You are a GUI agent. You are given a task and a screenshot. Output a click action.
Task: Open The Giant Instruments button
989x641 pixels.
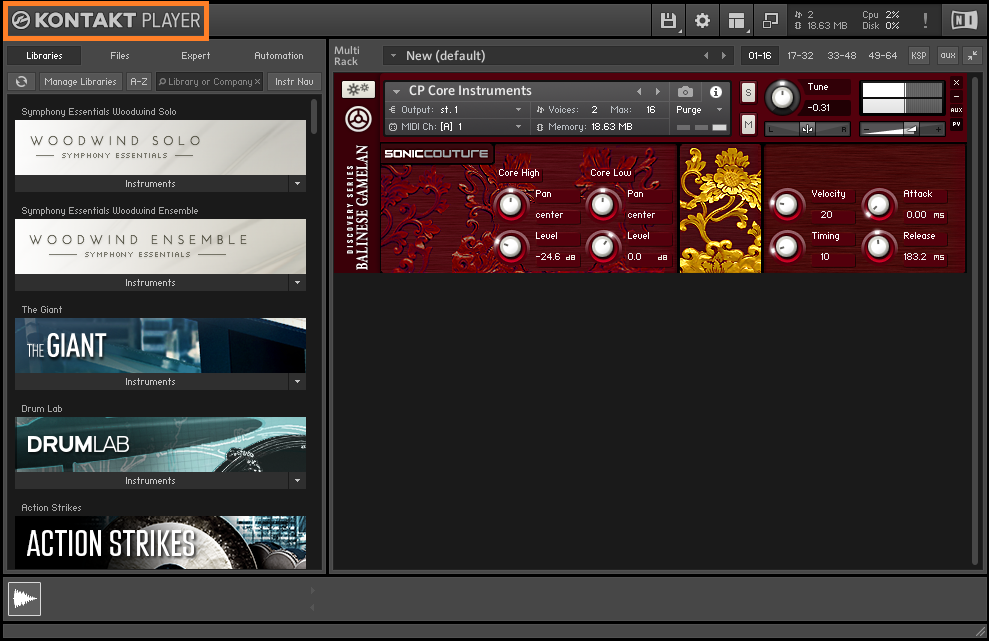151,382
